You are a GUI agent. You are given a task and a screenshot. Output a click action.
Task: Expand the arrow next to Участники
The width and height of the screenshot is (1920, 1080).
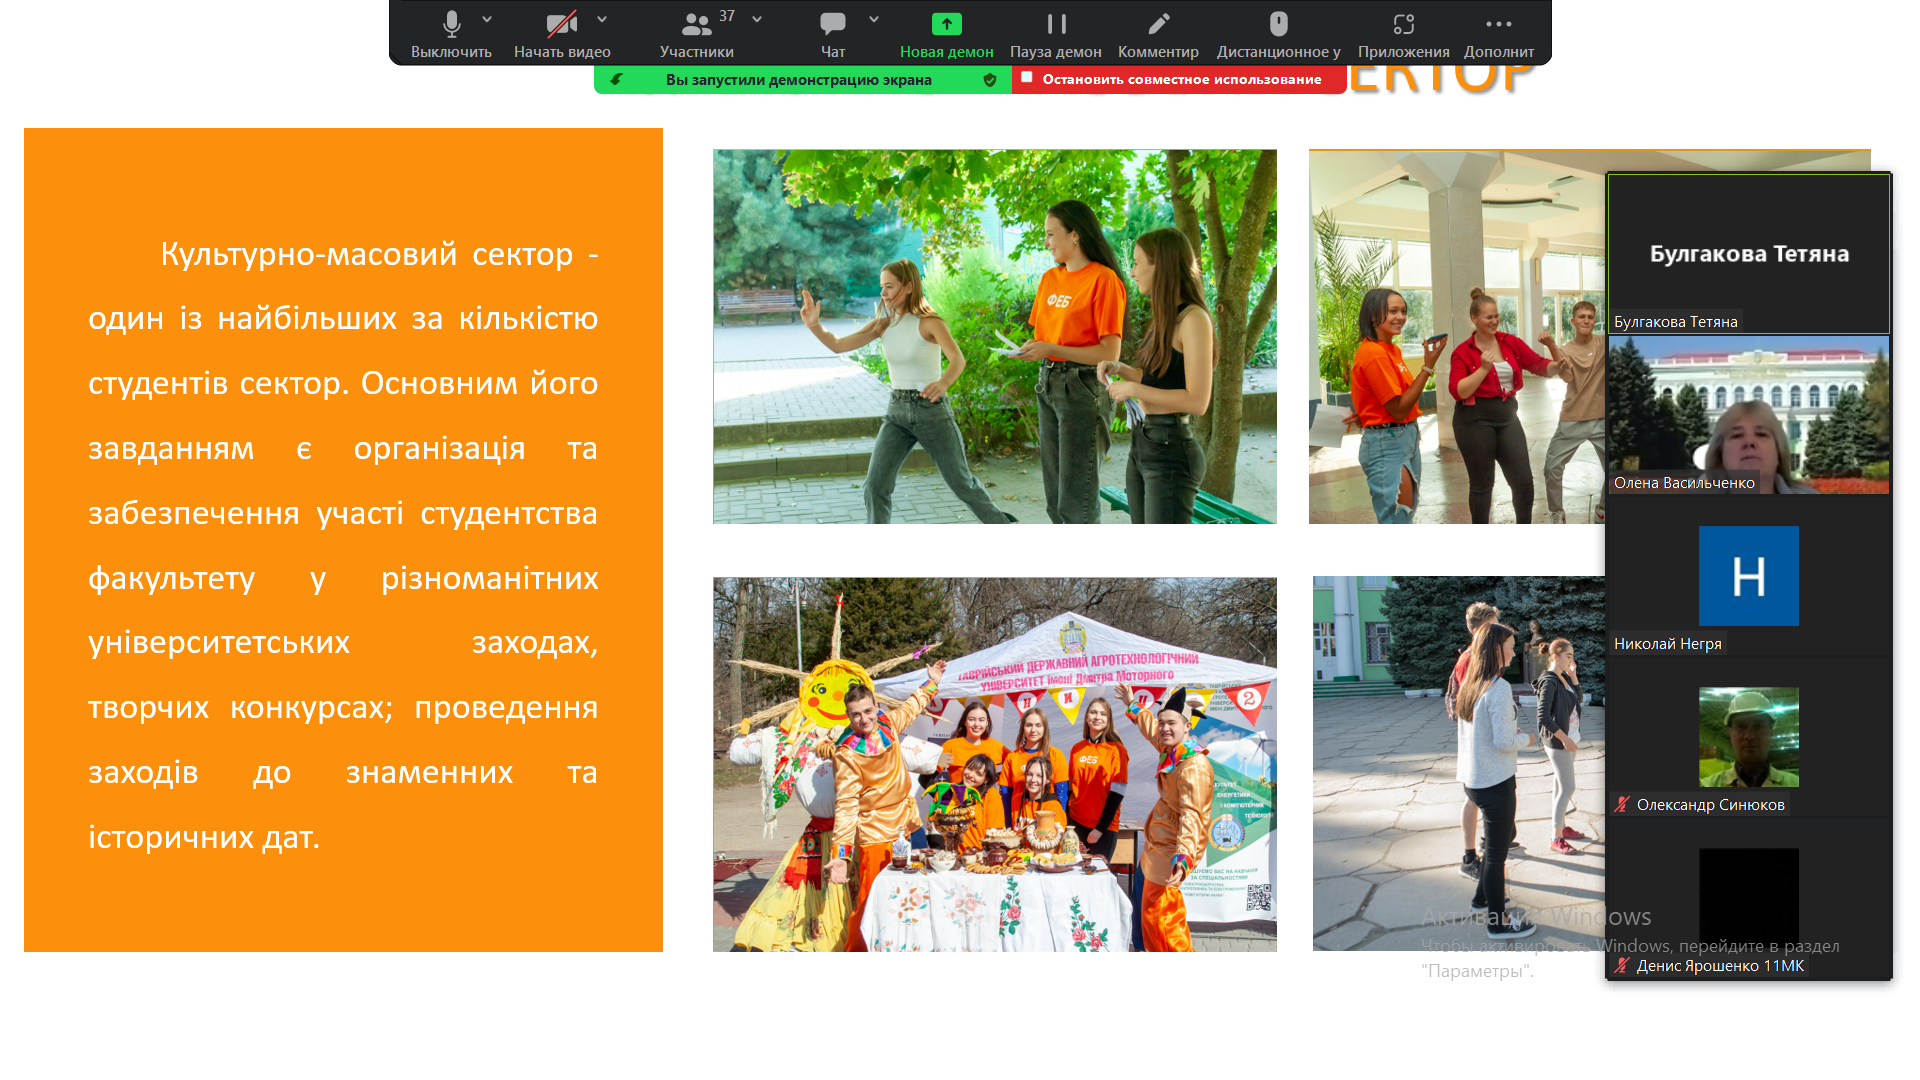point(757,19)
